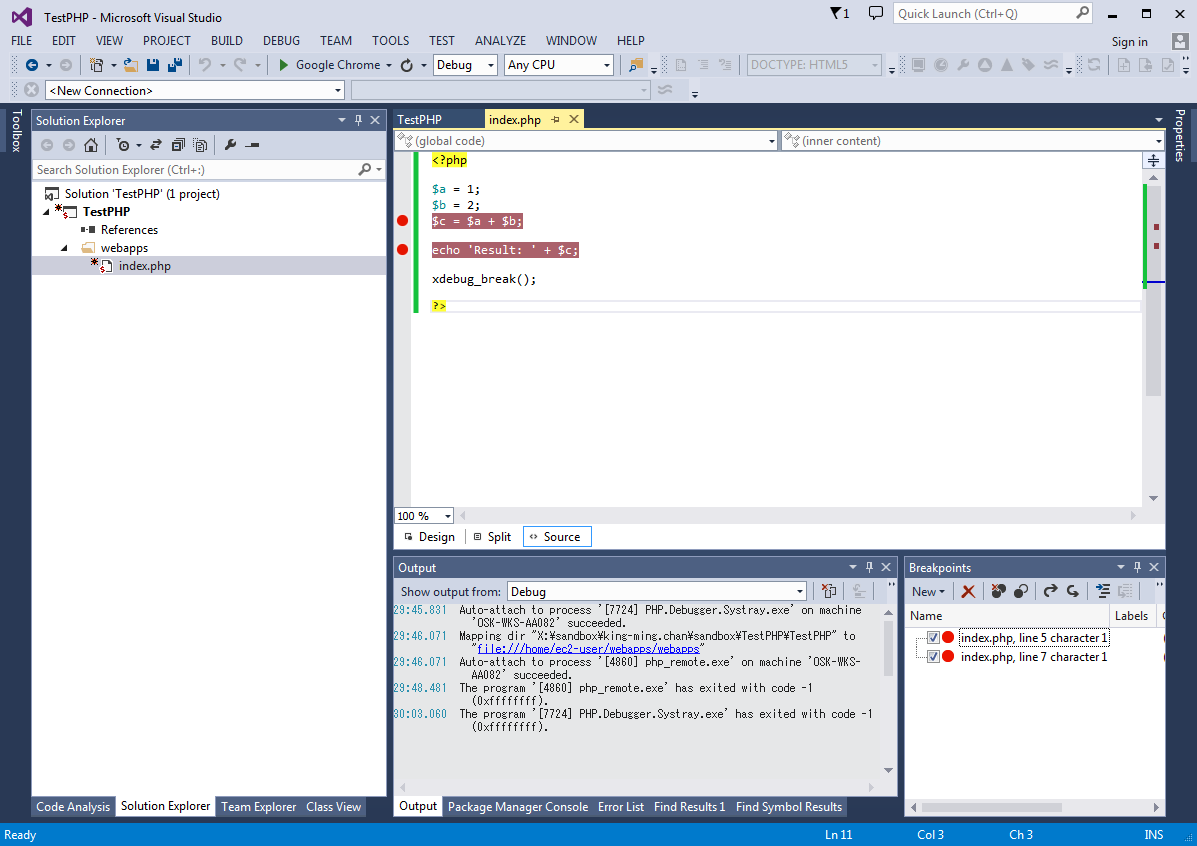Open the DEBUG menu
The image size is (1197, 846).
pyautogui.click(x=281, y=41)
